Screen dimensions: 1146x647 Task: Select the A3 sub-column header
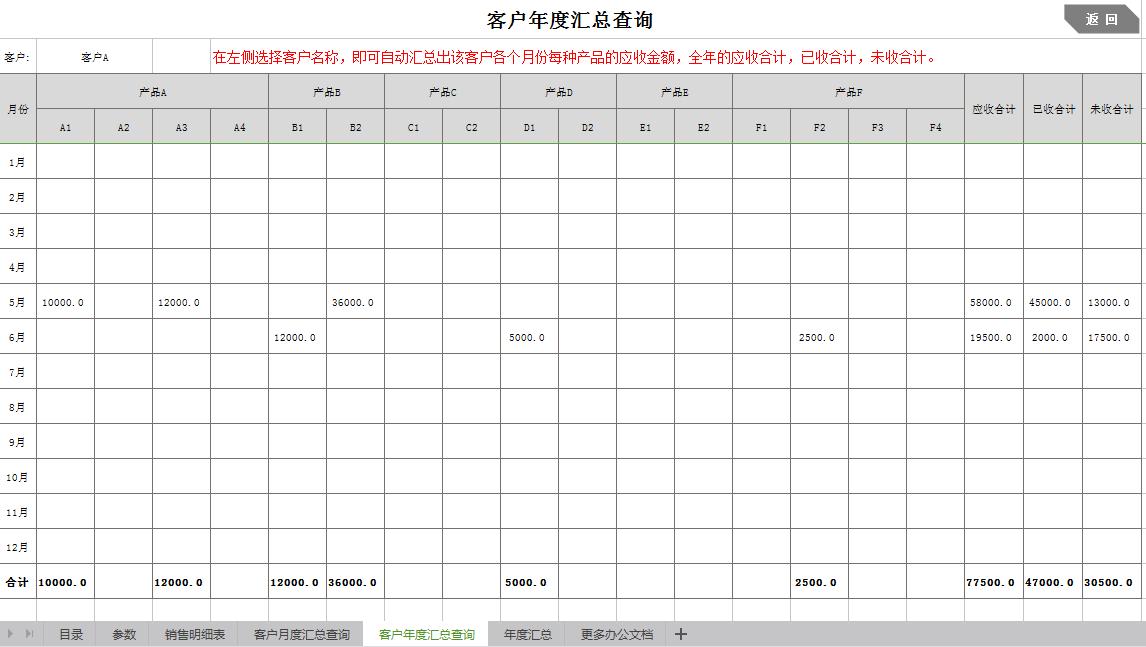181,127
